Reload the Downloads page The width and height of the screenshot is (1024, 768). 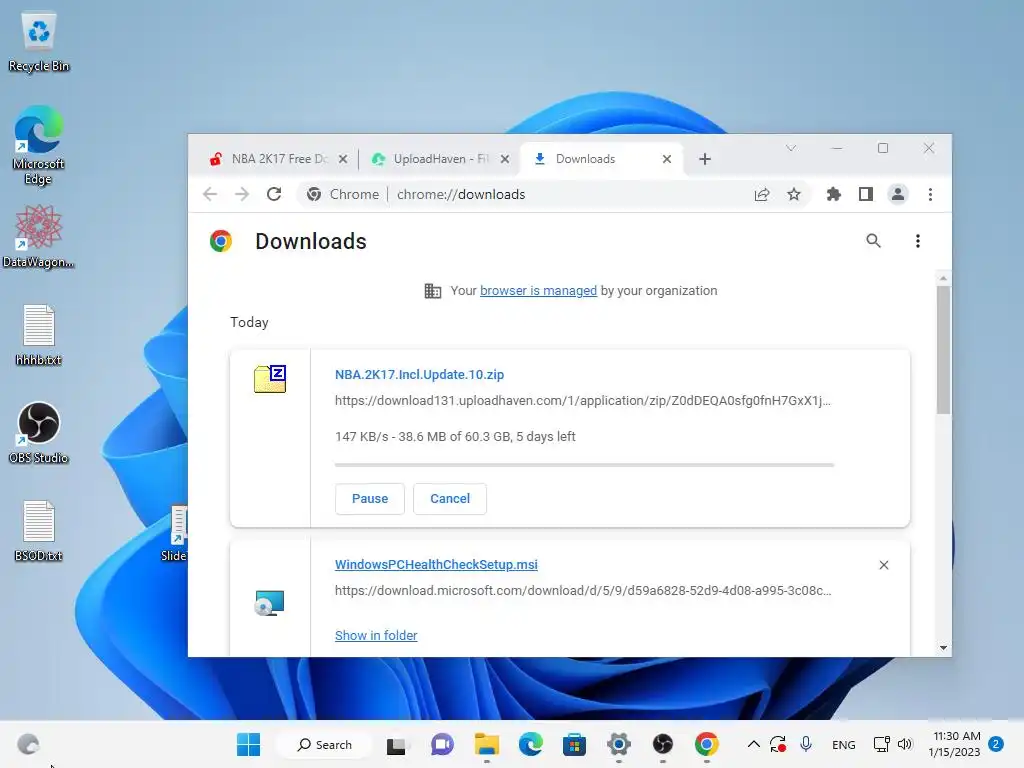pos(274,194)
